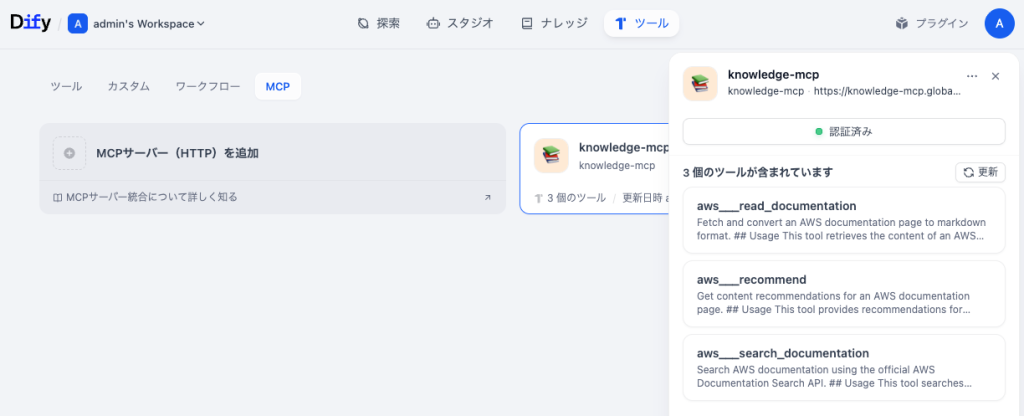Click the 3 個のツール count on card

570,198
